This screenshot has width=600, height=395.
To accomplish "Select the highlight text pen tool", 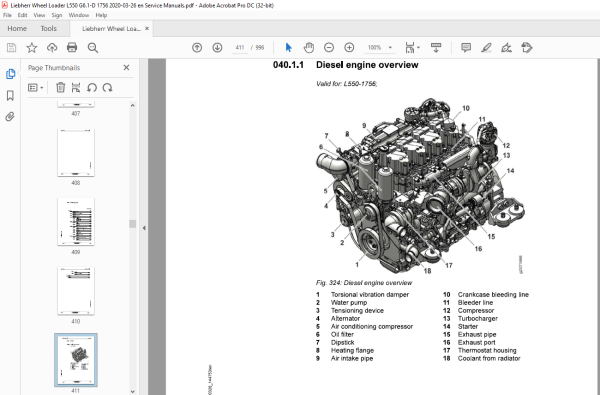I will coord(486,47).
